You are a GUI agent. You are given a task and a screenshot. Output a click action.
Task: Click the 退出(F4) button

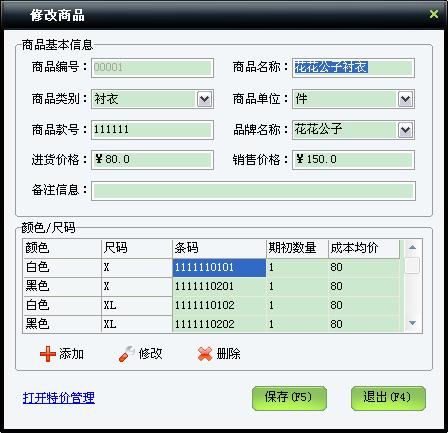coord(388,398)
